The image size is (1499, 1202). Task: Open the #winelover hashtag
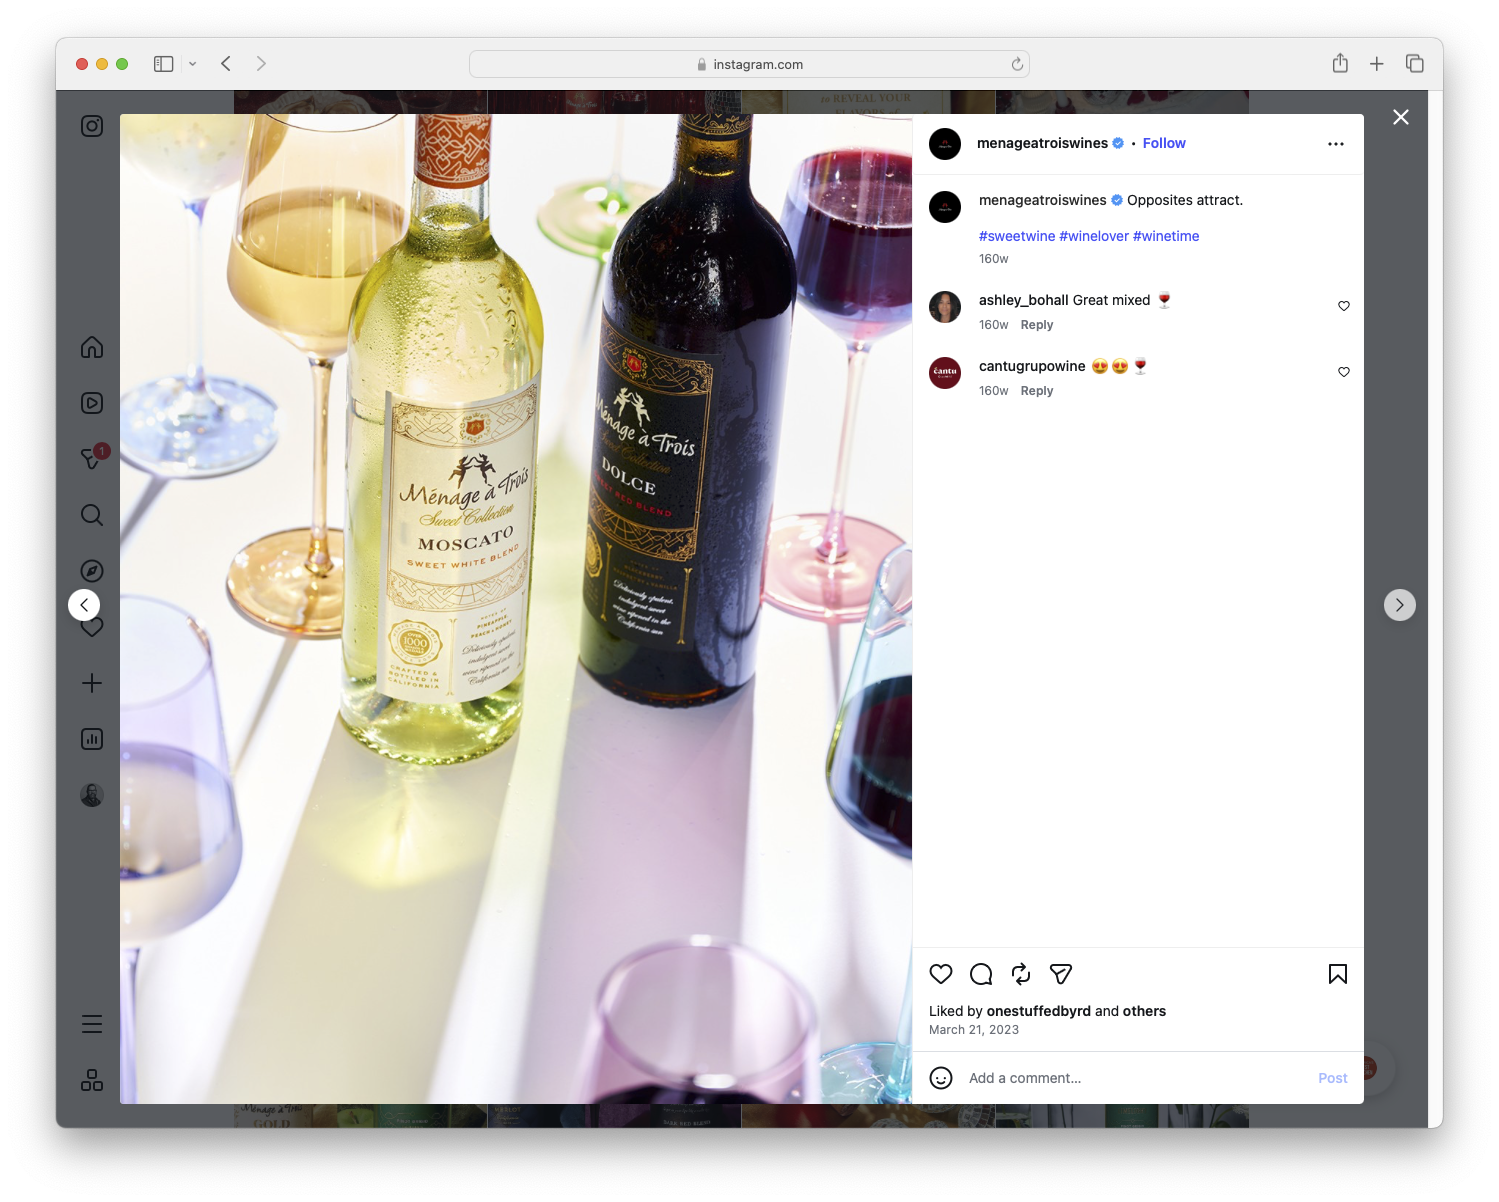[x=1094, y=236]
